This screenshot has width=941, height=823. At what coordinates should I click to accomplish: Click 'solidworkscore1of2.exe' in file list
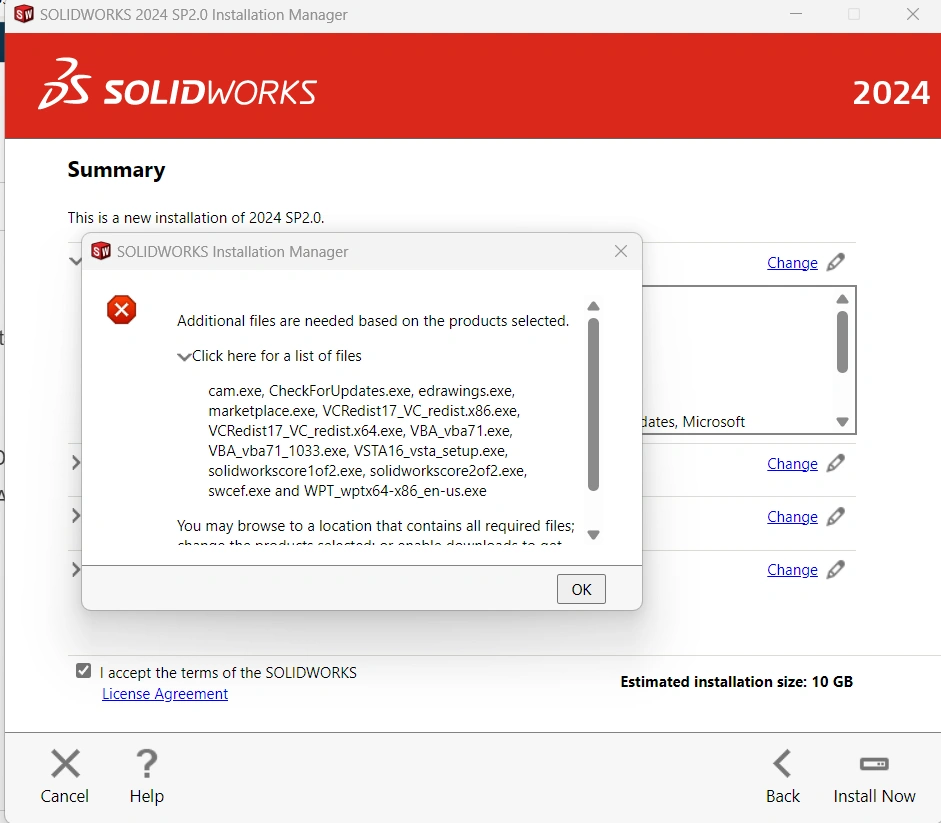286,471
